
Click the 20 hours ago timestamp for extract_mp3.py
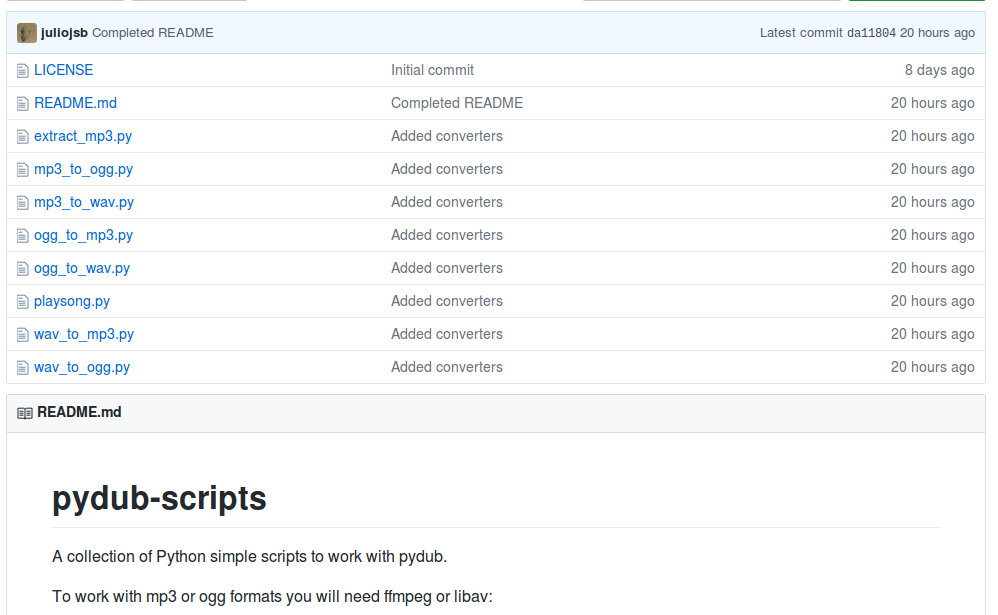(x=932, y=136)
